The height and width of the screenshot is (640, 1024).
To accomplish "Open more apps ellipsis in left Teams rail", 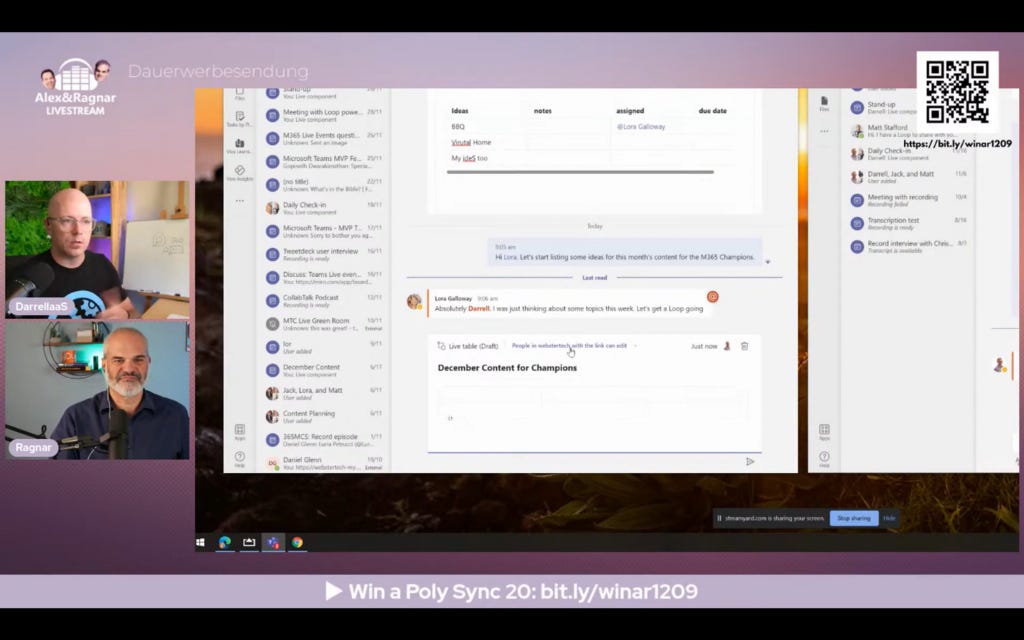I will click(x=240, y=200).
